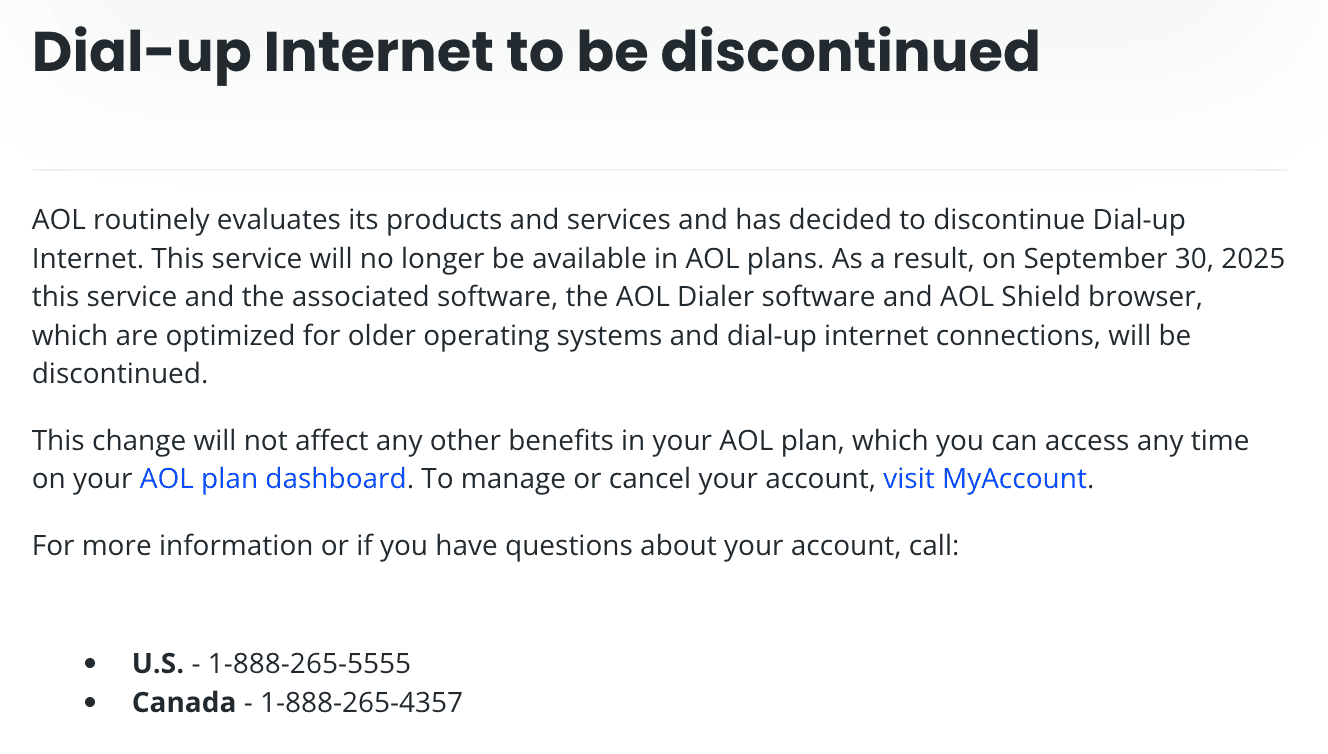1328x754 pixels.
Task: Click the sentence starting For more information
Action: pyautogui.click(x=496, y=545)
